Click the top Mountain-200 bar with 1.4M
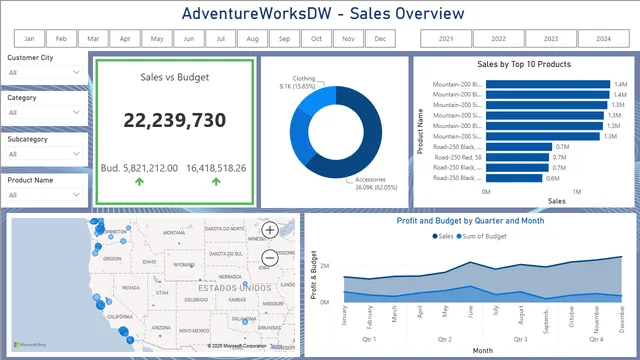 [x=548, y=84]
